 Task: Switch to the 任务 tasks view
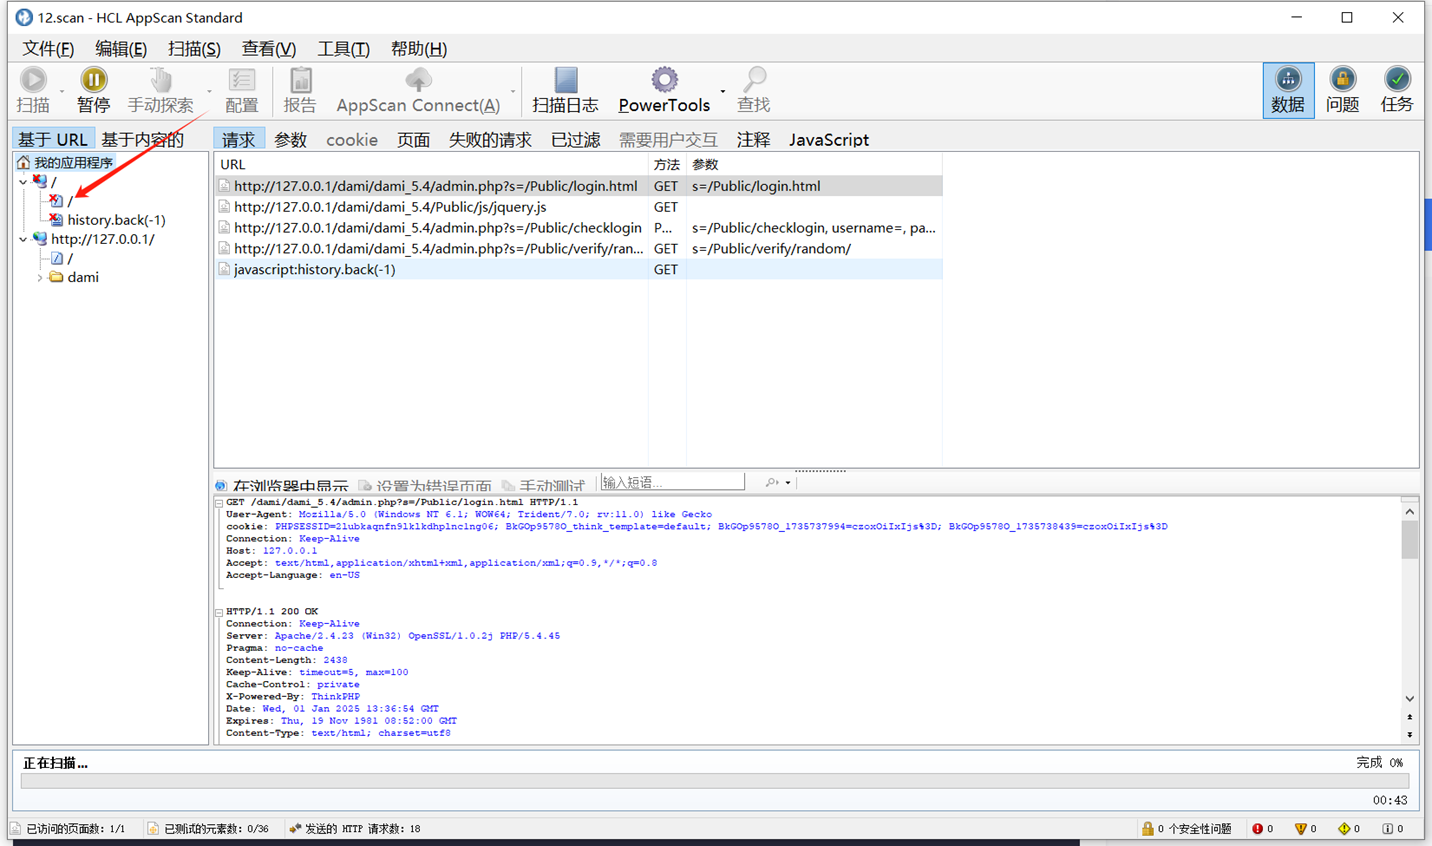tap(1397, 90)
